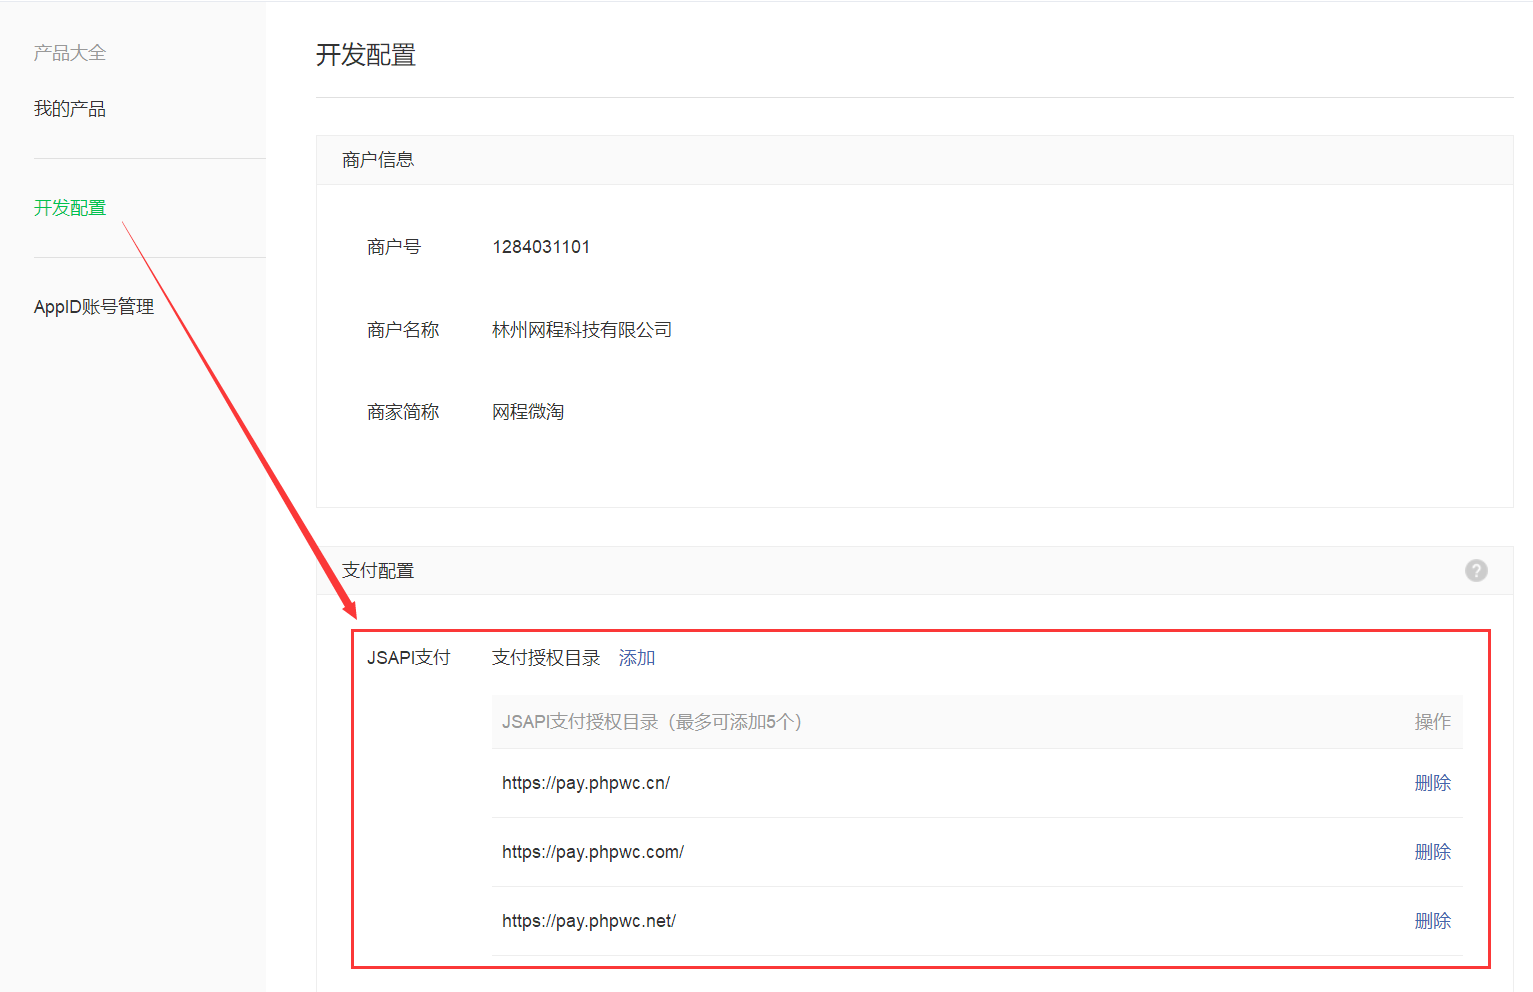Select 开发配置 in the left navigation
This screenshot has width=1533, height=992.
(70, 208)
